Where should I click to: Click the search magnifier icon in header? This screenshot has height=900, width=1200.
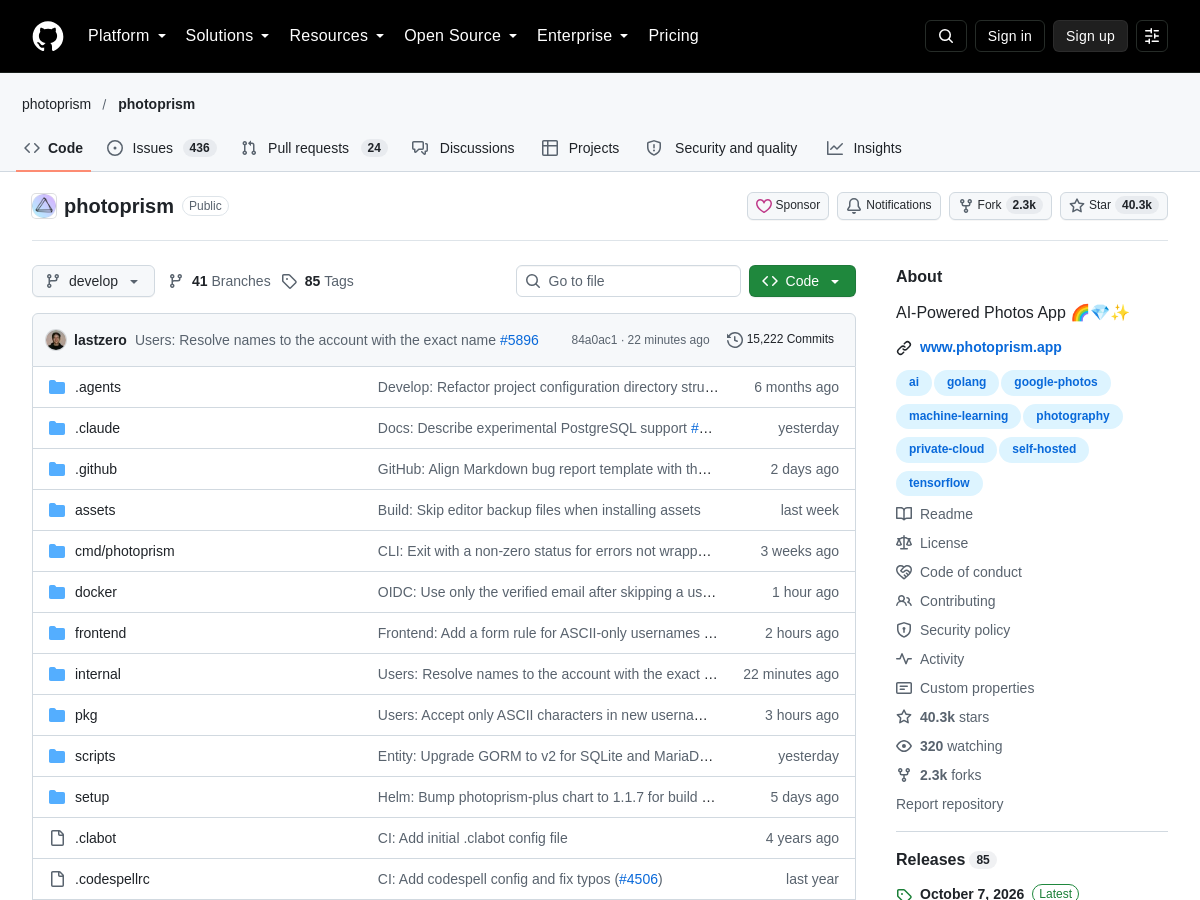click(x=946, y=36)
